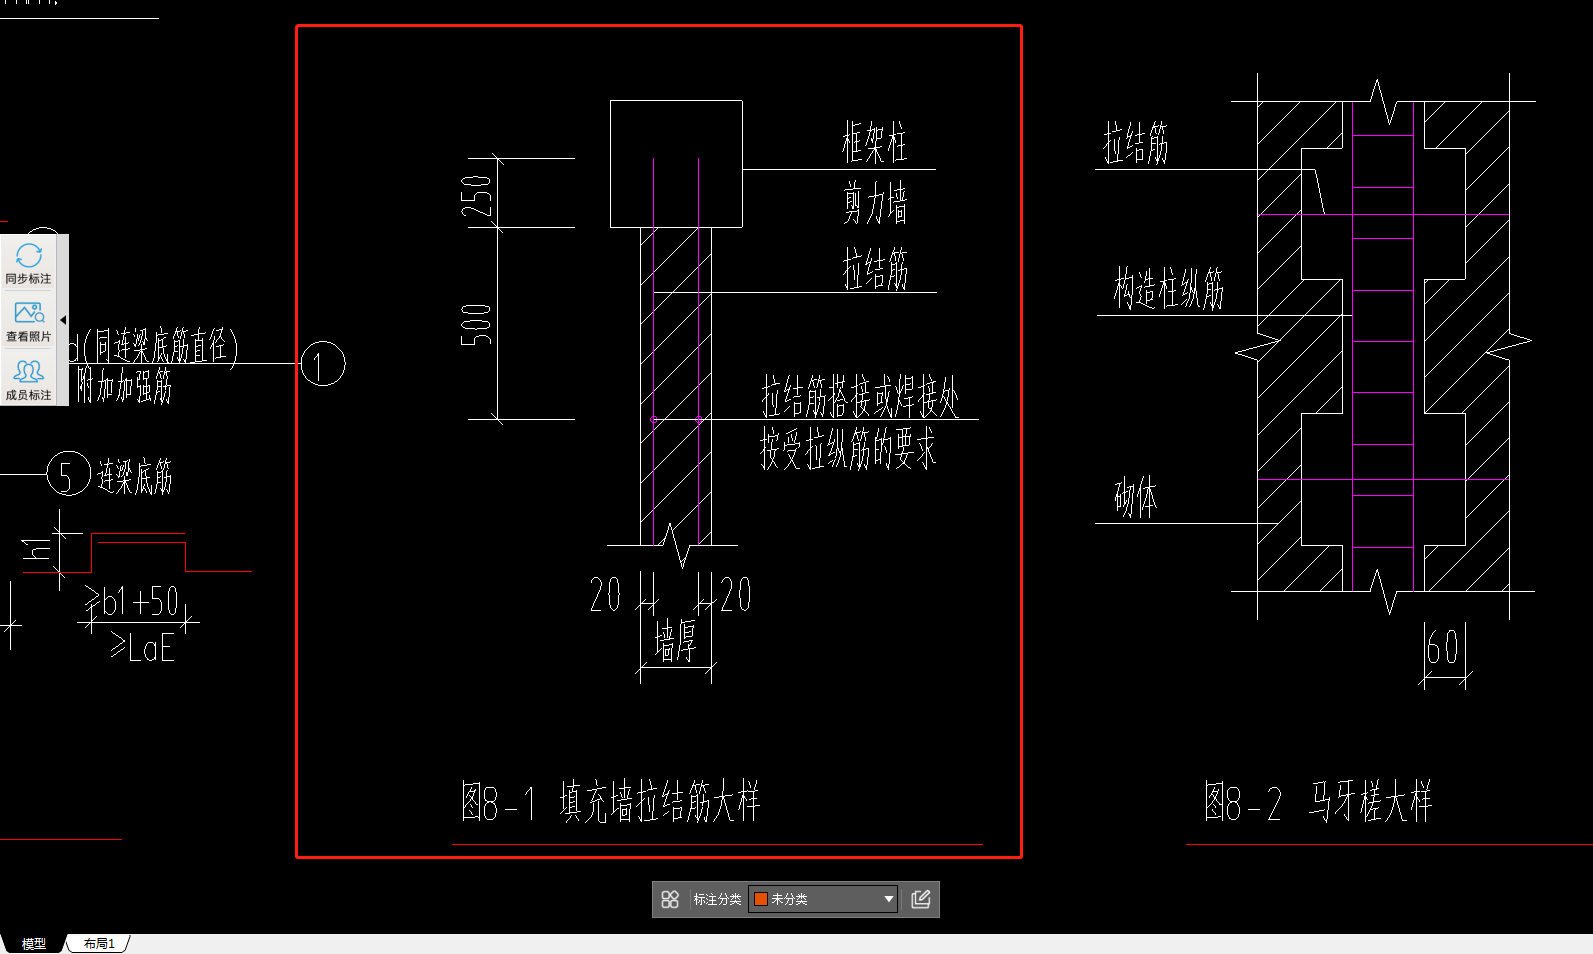Select the 500 dimension value
Viewport: 1593px width, 954px height.
pyautogui.click(x=477, y=324)
